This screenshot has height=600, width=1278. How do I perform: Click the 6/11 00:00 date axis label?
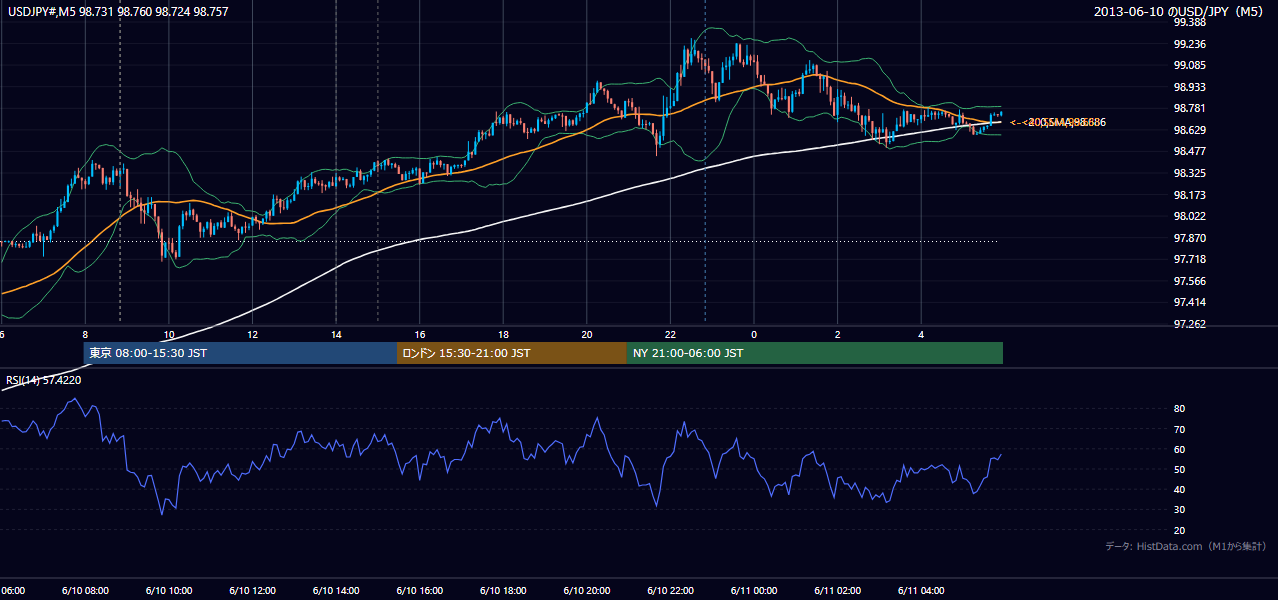pos(754,591)
